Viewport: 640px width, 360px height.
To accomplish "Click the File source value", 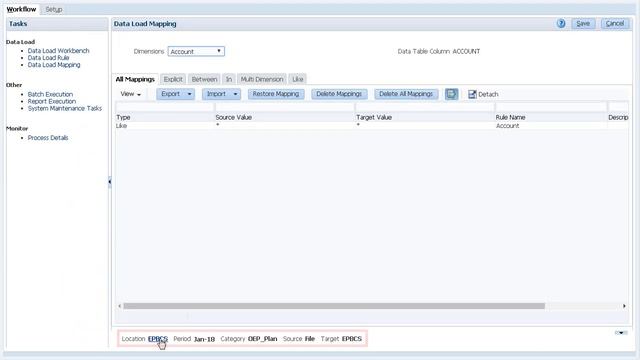I will (x=310, y=339).
